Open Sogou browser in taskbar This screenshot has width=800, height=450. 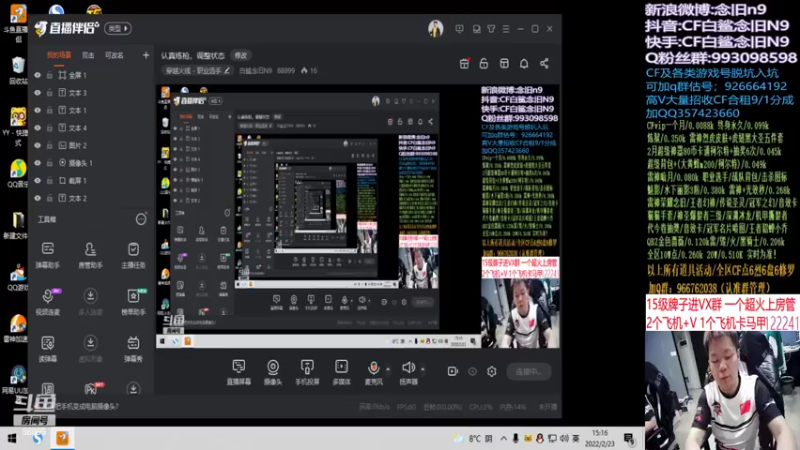click(x=38, y=438)
